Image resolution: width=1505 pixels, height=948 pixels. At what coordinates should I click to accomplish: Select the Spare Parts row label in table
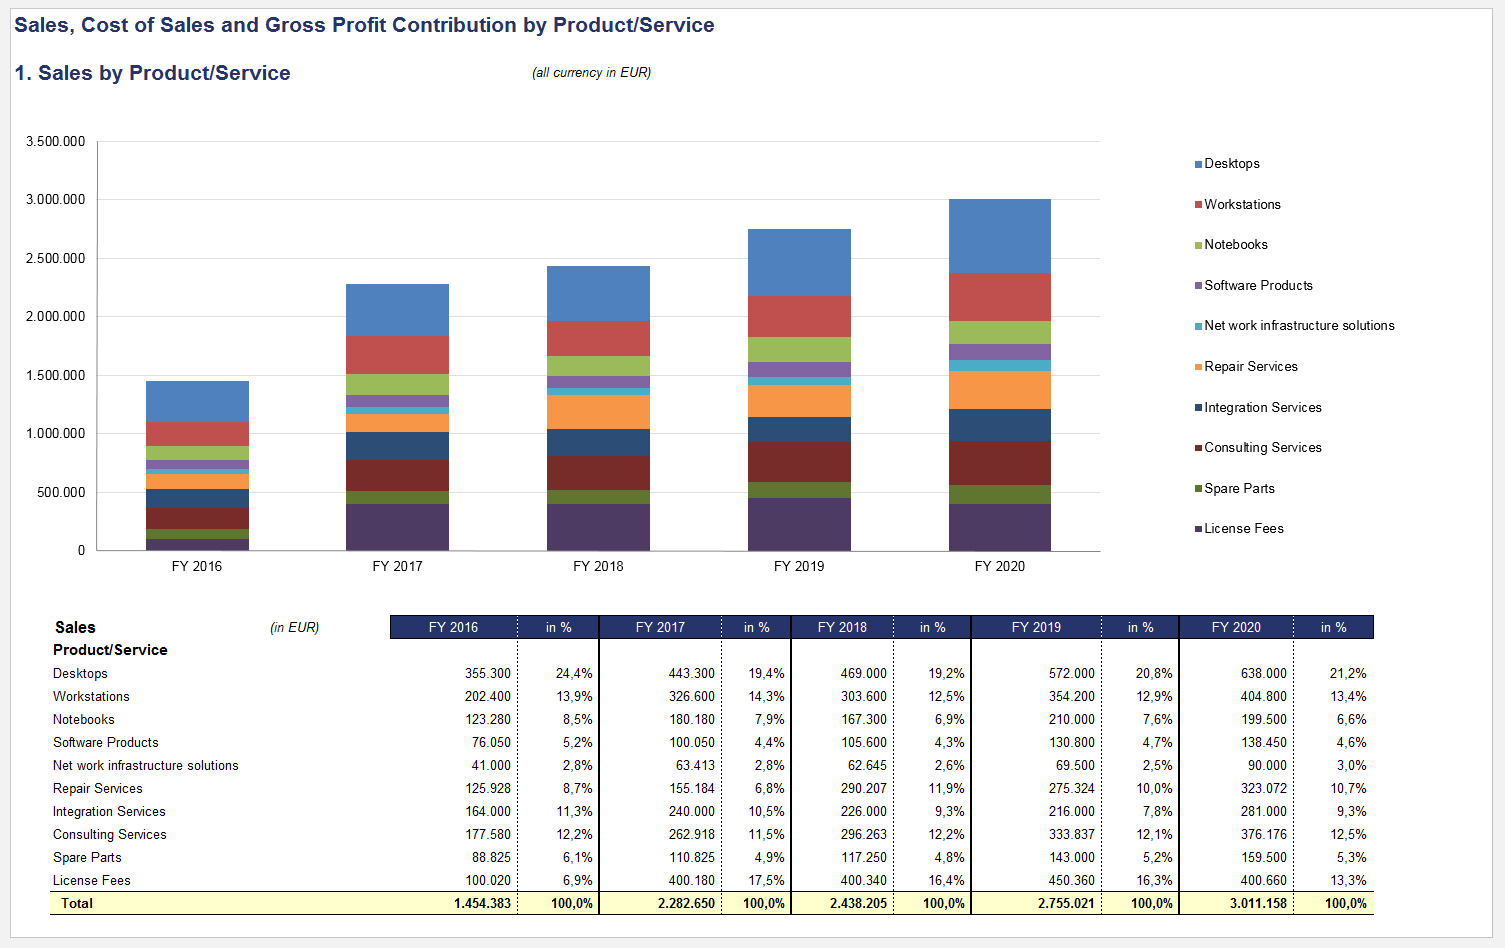click(x=87, y=858)
